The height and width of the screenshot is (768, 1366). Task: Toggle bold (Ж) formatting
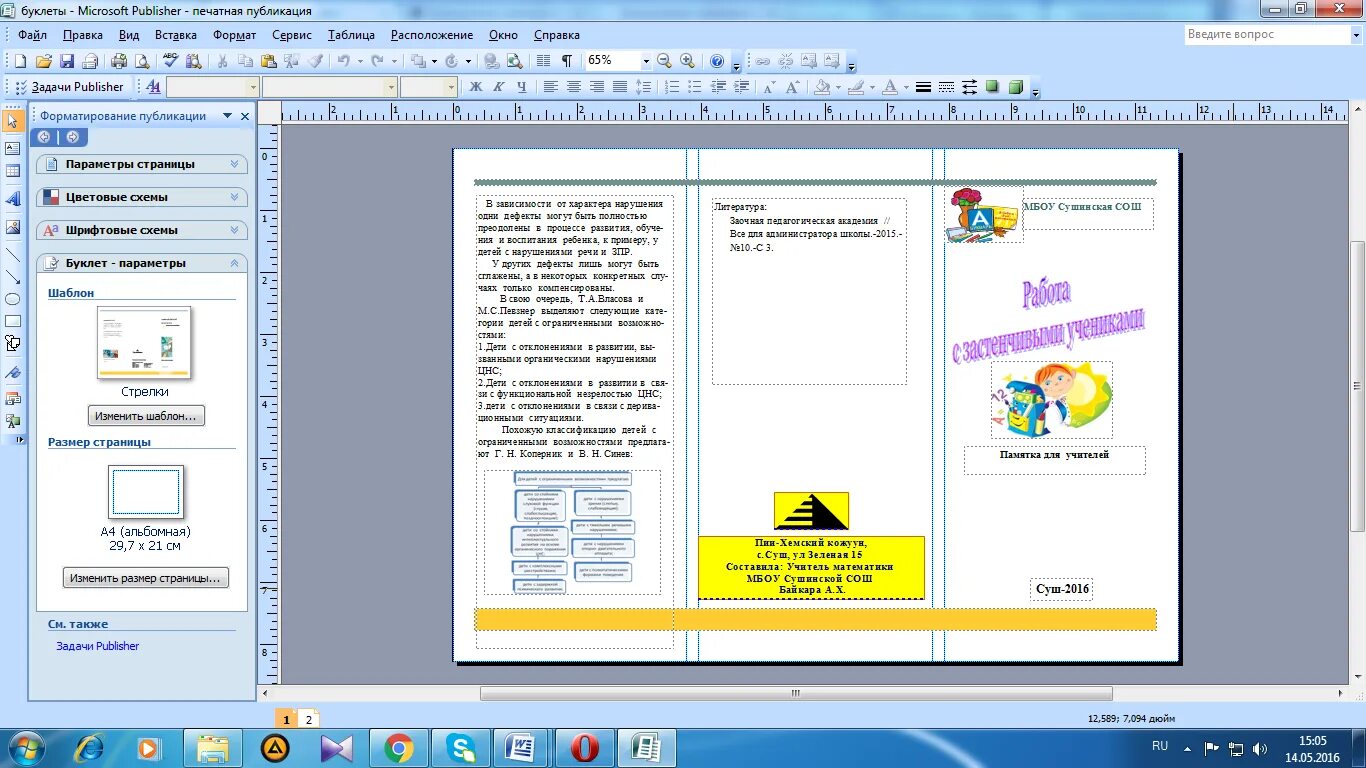coord(476,87)
